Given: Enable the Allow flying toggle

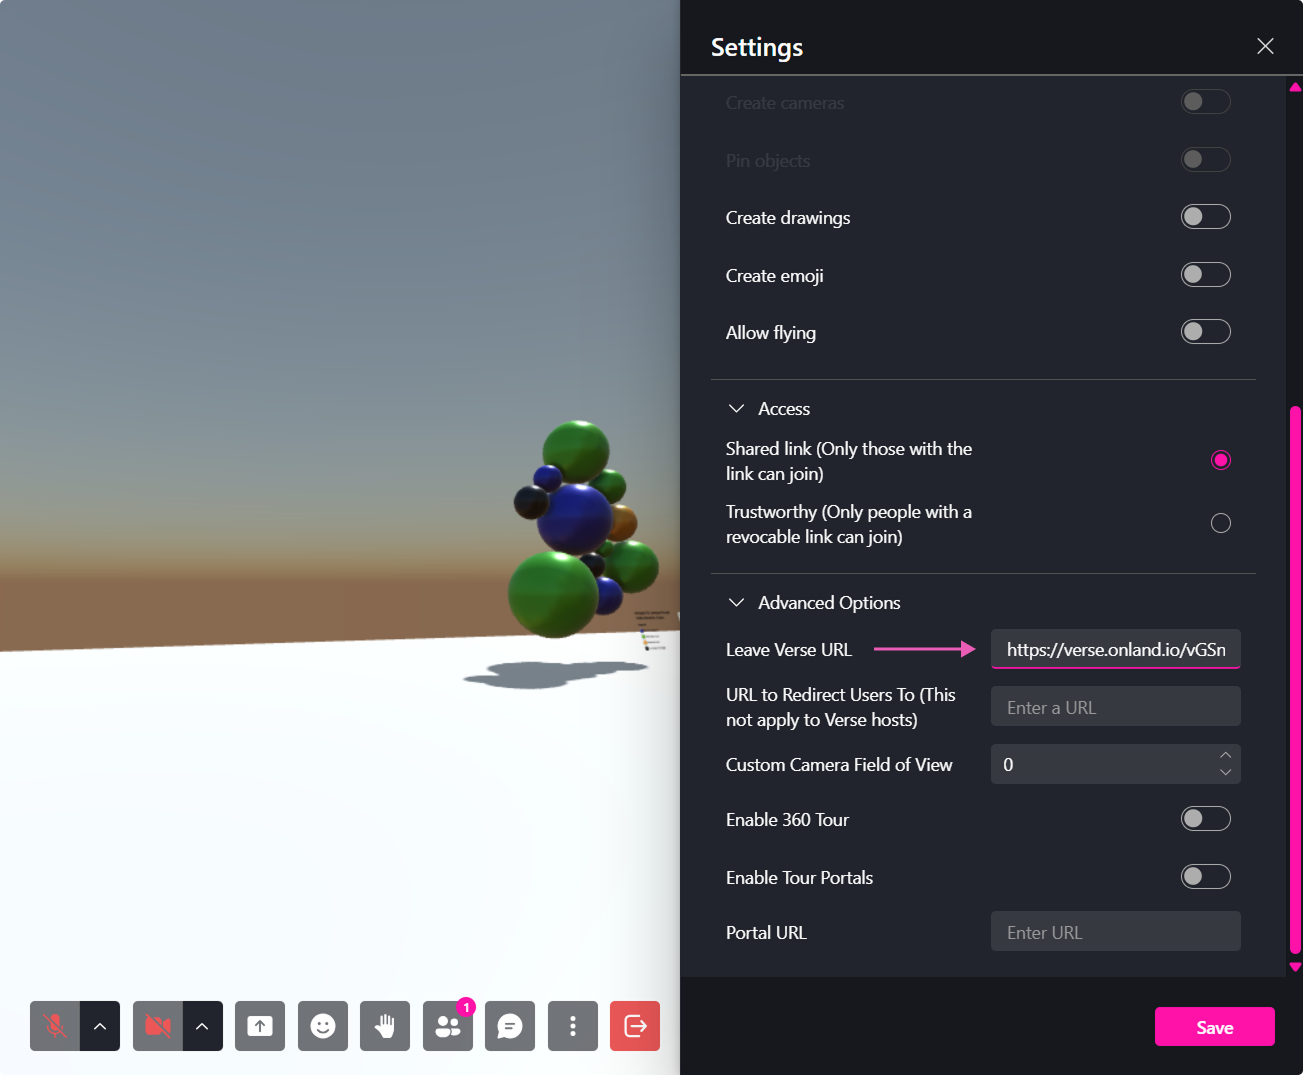Looking at the screenshot, I should click(x=1205, y=331).
